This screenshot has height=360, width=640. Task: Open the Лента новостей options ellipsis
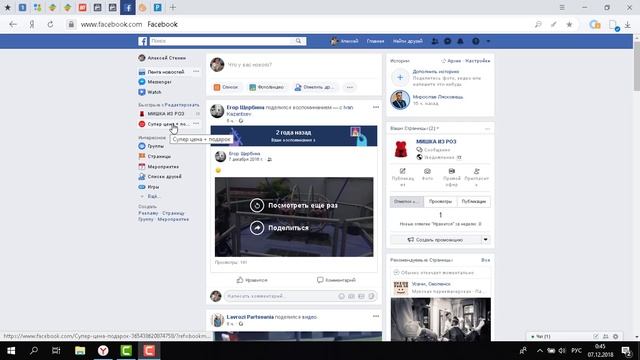196,71
